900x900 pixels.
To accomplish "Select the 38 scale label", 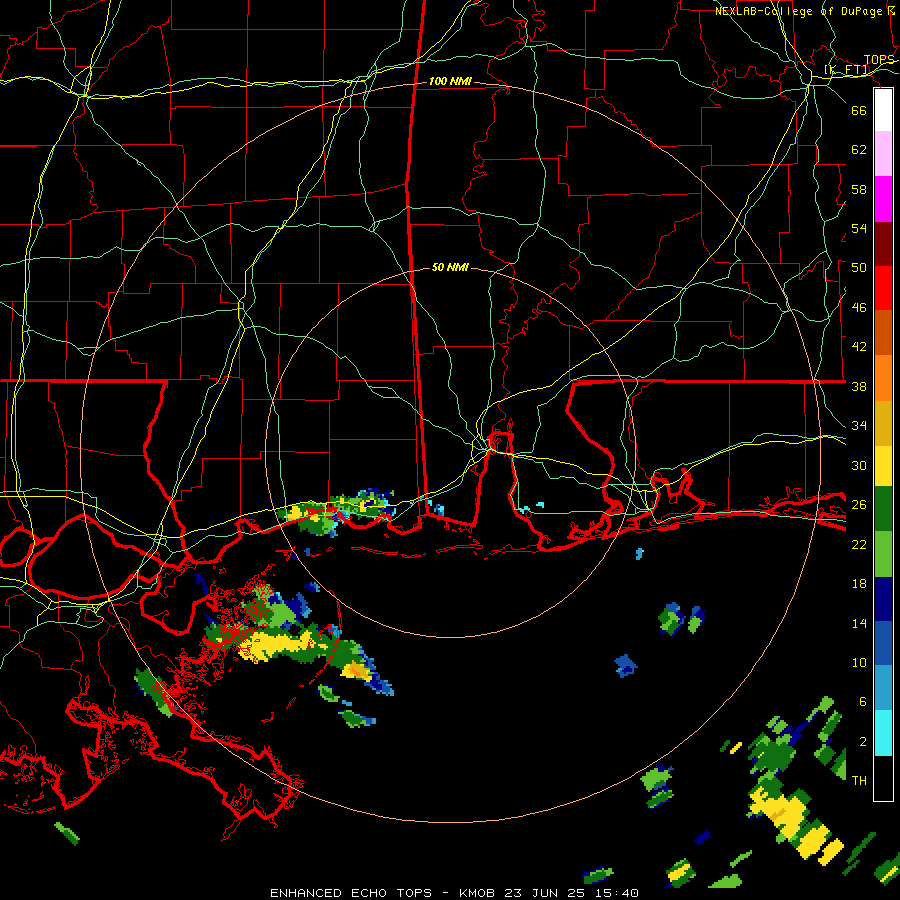I will (859, 386).
